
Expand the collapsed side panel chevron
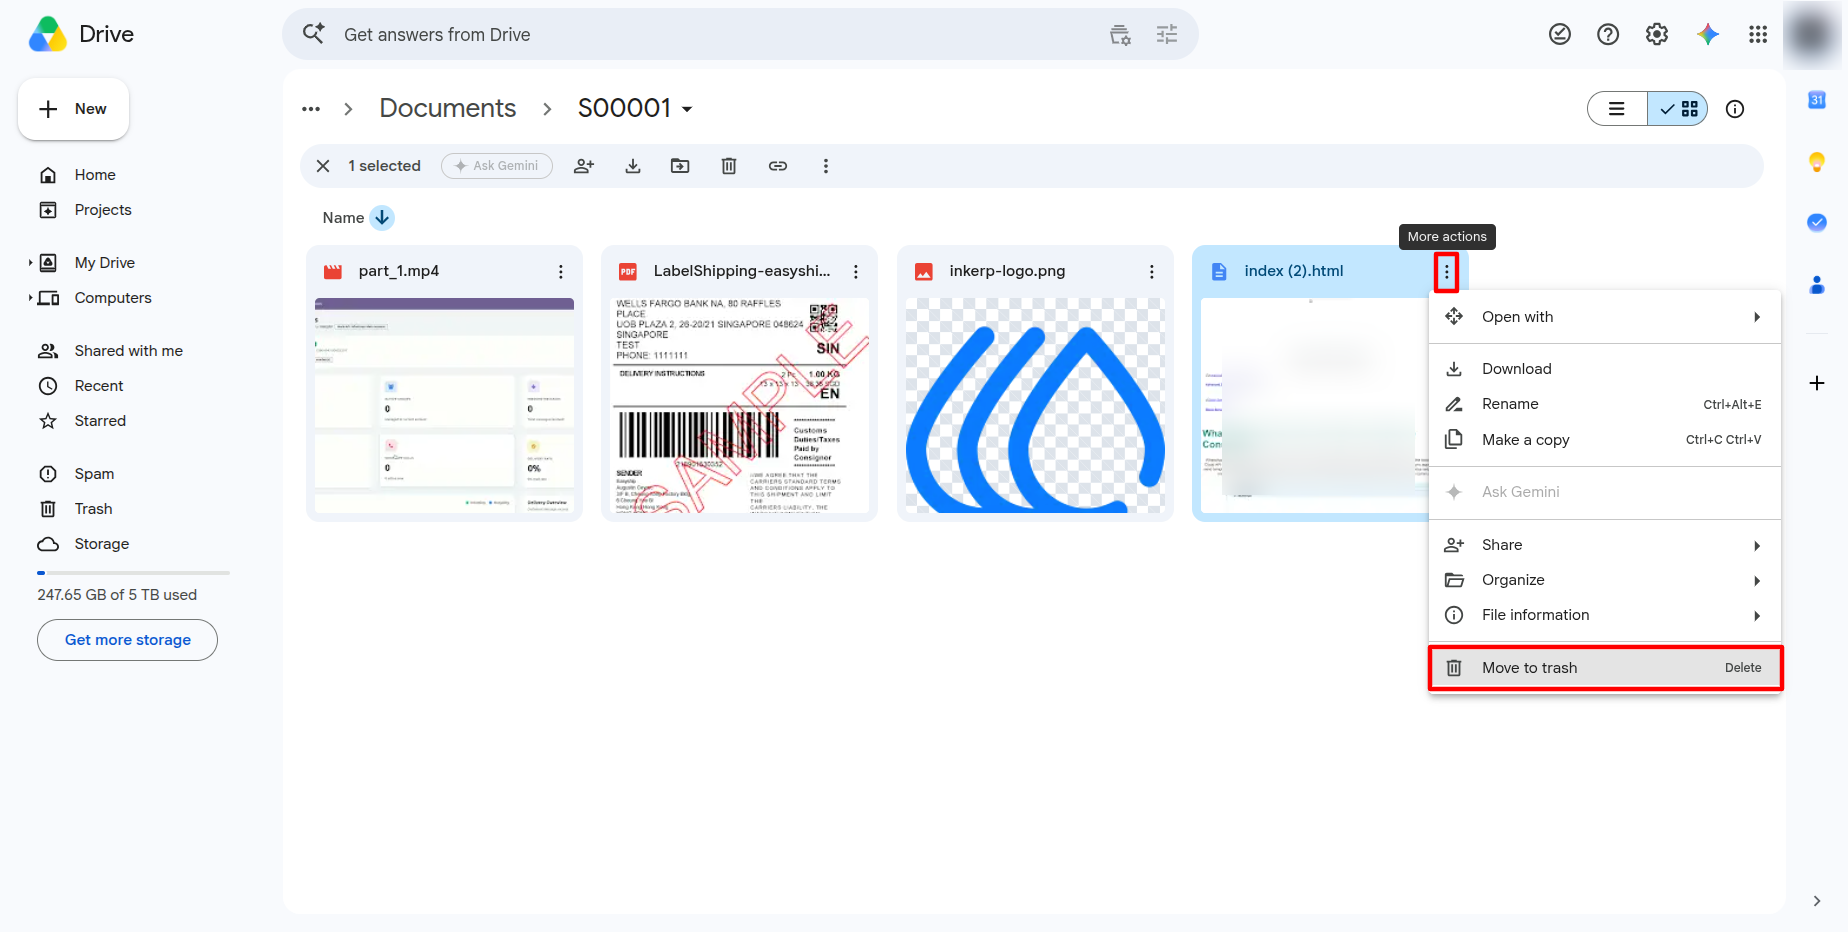[x=1817, y=901]
